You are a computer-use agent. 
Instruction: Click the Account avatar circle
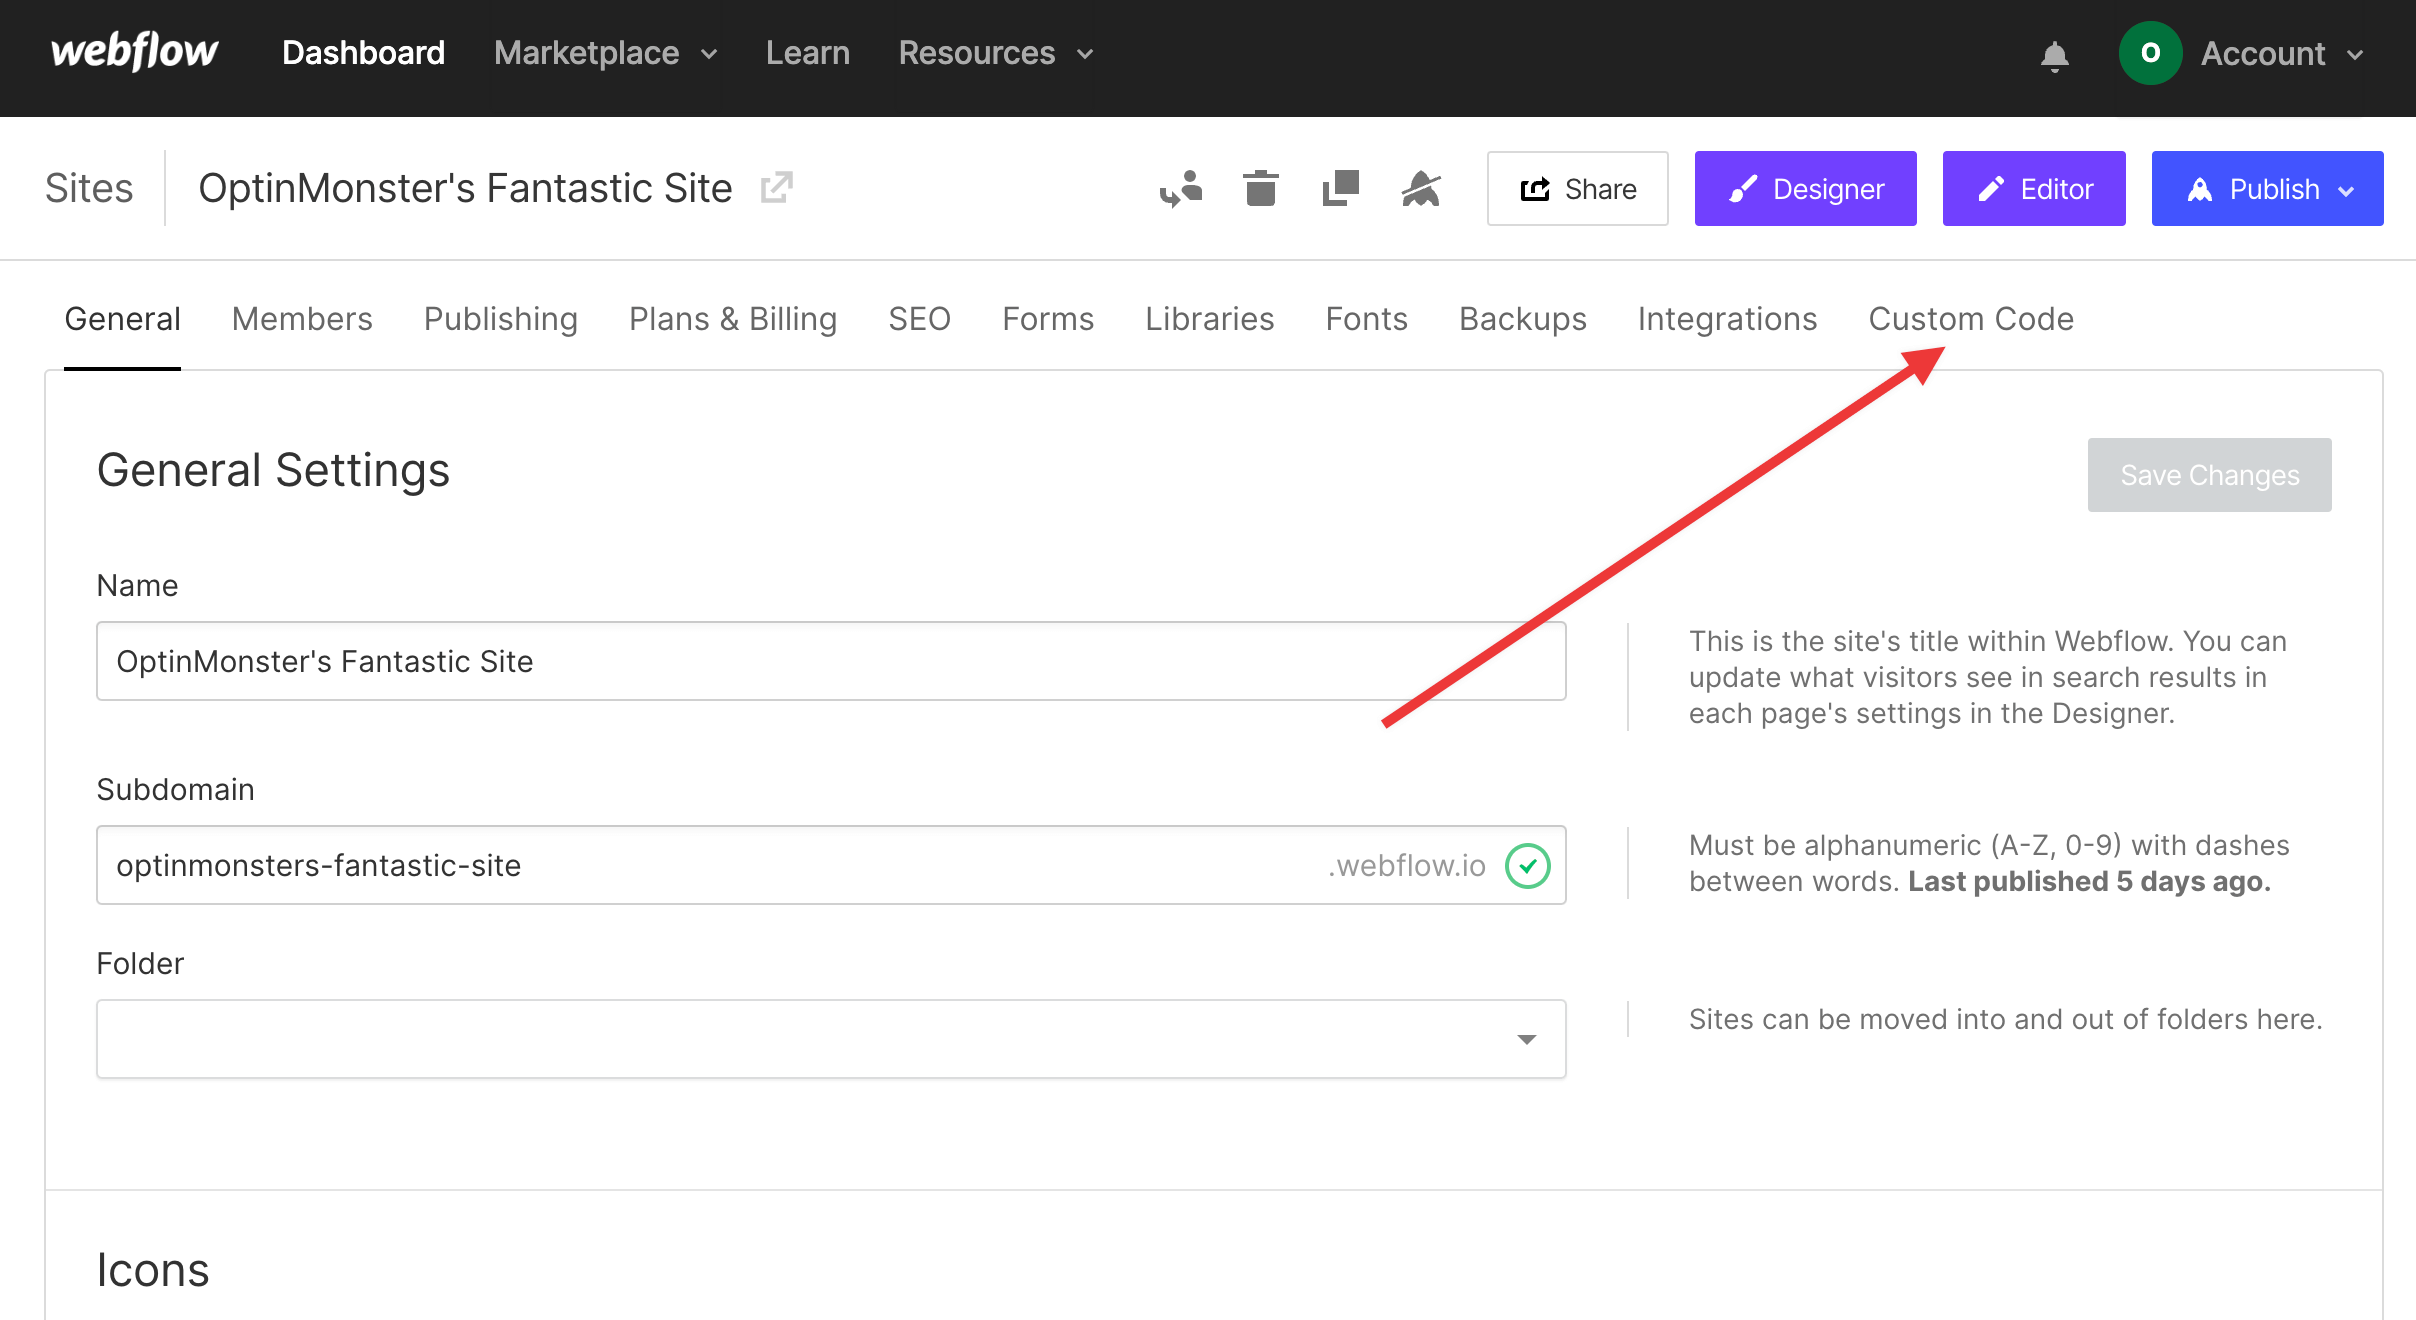(x=2153, y=53)
